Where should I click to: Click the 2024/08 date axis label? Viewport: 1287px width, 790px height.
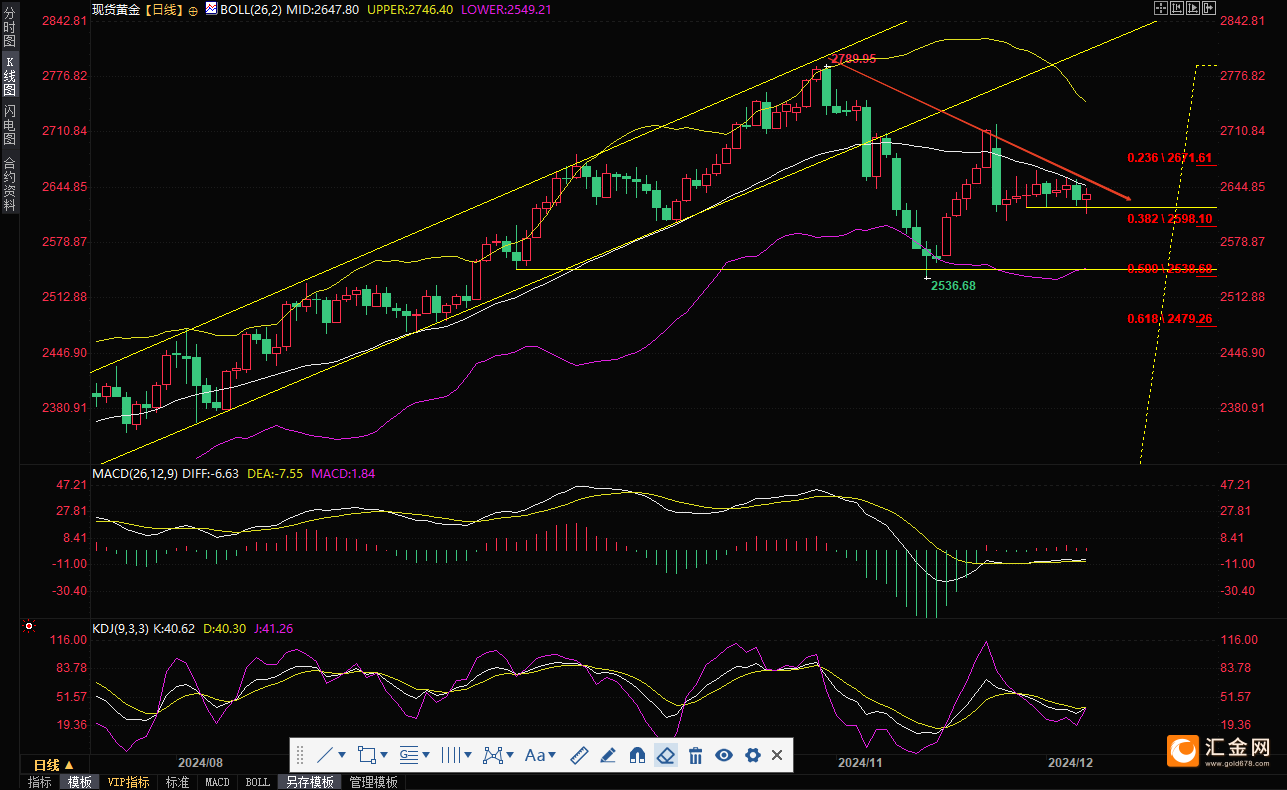tap(200, 762)
